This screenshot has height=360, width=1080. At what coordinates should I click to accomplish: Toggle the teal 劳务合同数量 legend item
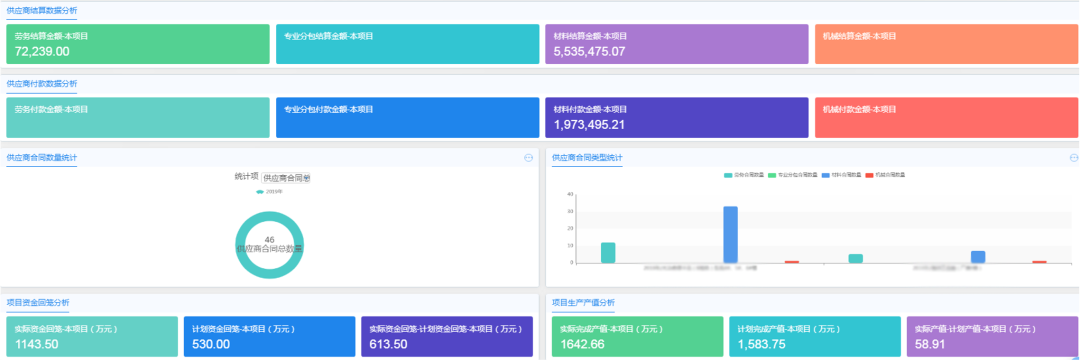[x=744, y=176]
